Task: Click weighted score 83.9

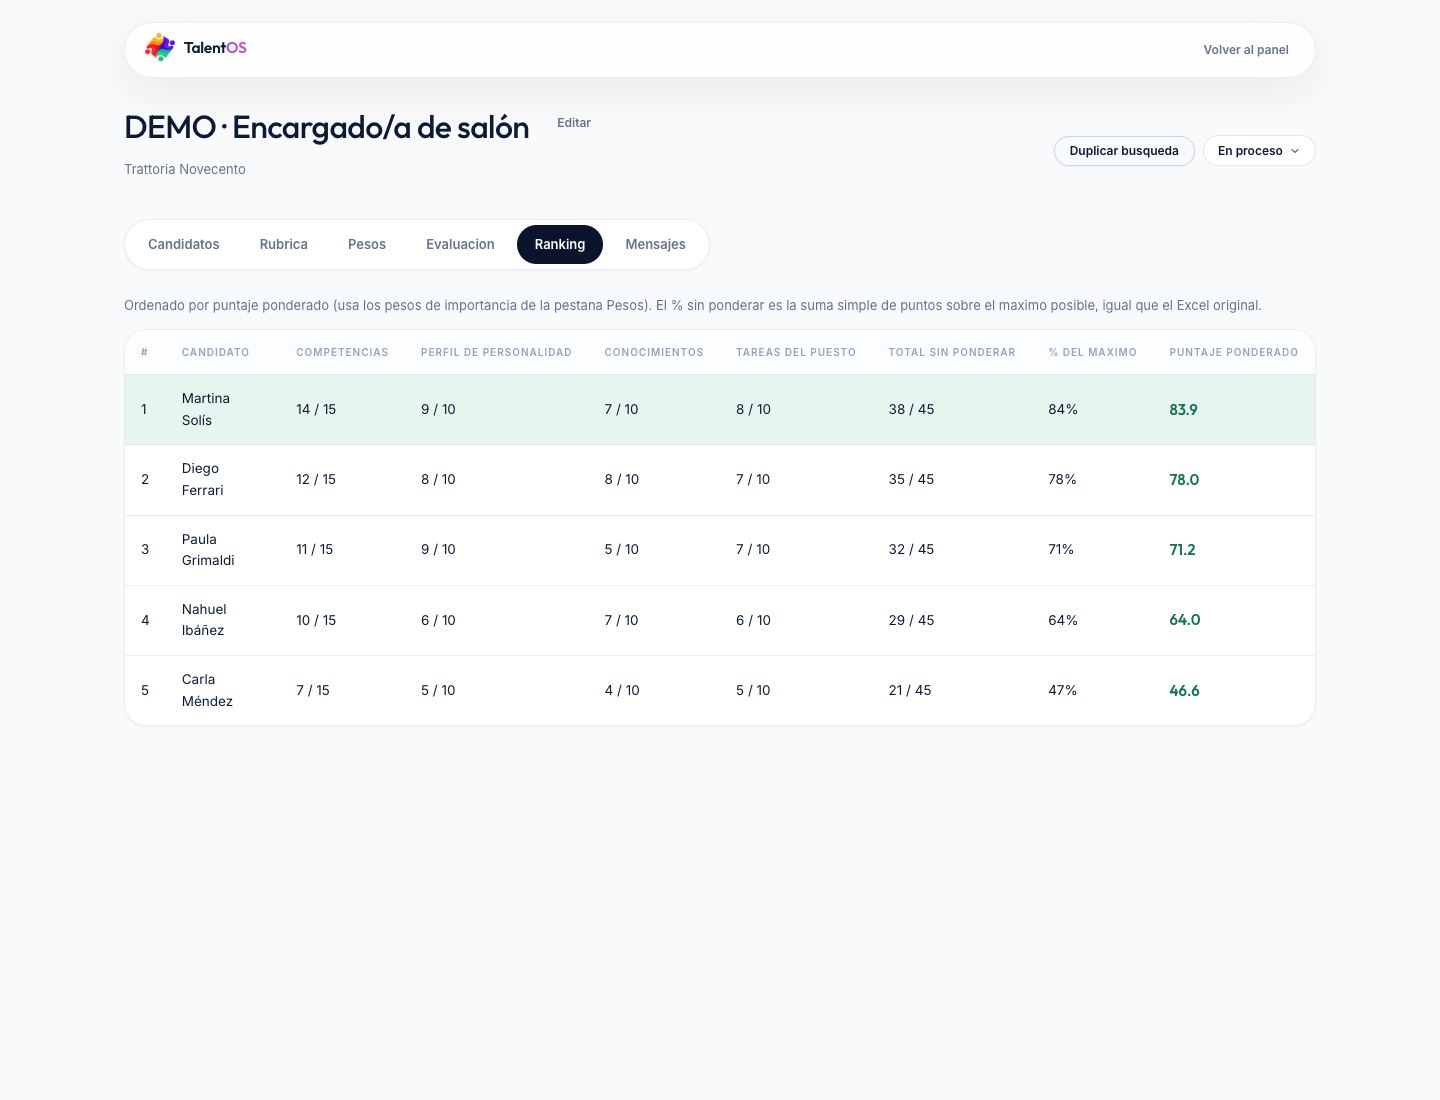Action: tap(1183, 410)
